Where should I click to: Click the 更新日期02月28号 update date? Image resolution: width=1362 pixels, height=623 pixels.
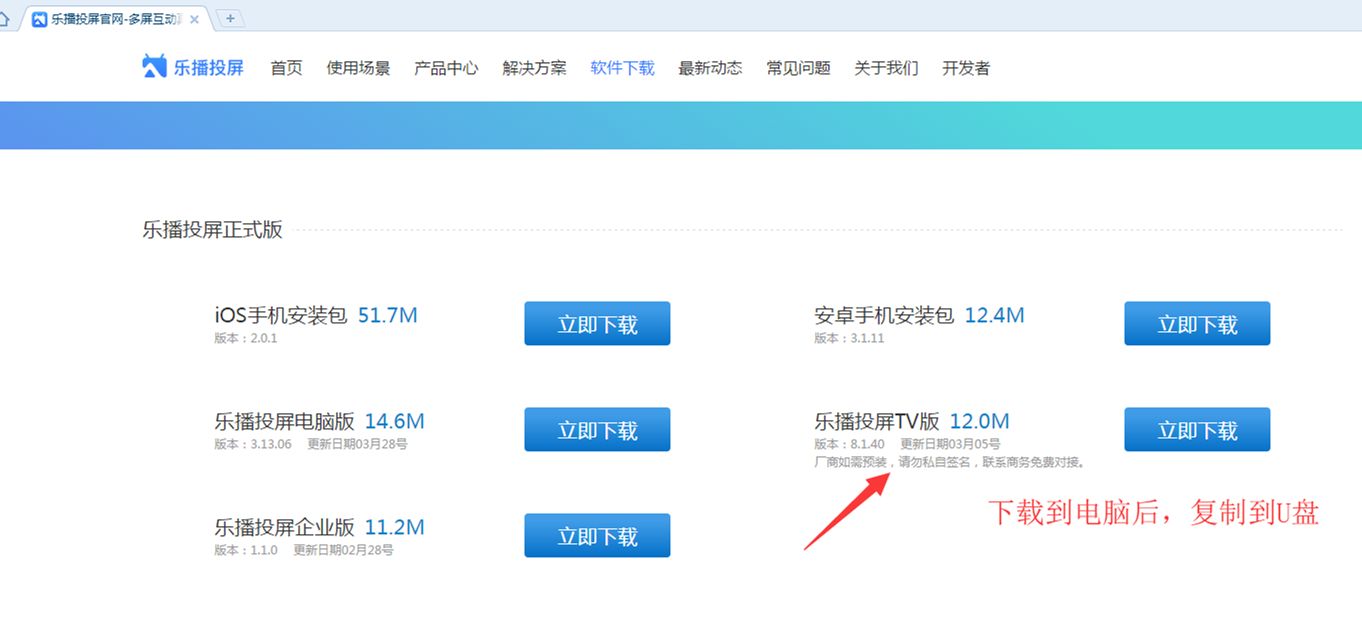coord(343,550)
